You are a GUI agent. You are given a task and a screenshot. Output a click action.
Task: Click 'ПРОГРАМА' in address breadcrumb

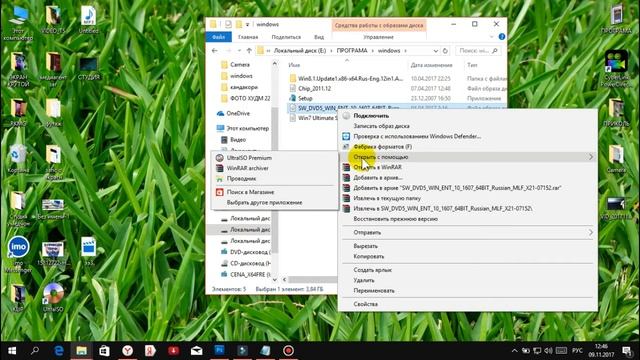click(352, 51)
